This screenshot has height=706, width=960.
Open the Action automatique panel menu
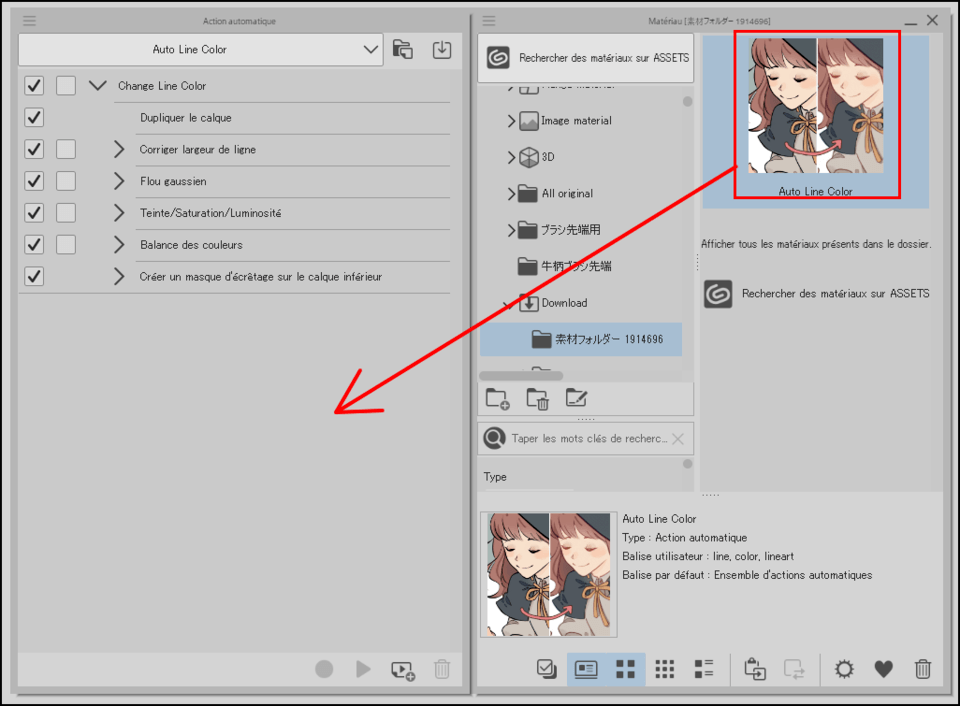[x=29, y=20]
